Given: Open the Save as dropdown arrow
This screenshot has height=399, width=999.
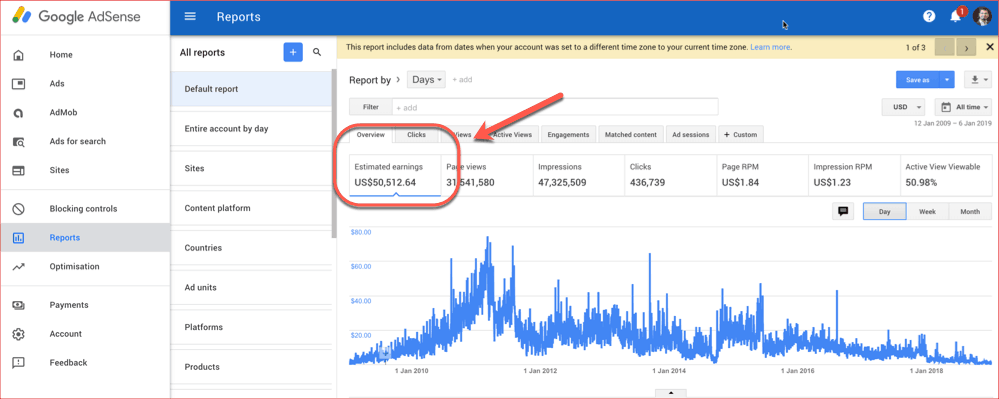Looking at the screenshot, I should point(947,80).
